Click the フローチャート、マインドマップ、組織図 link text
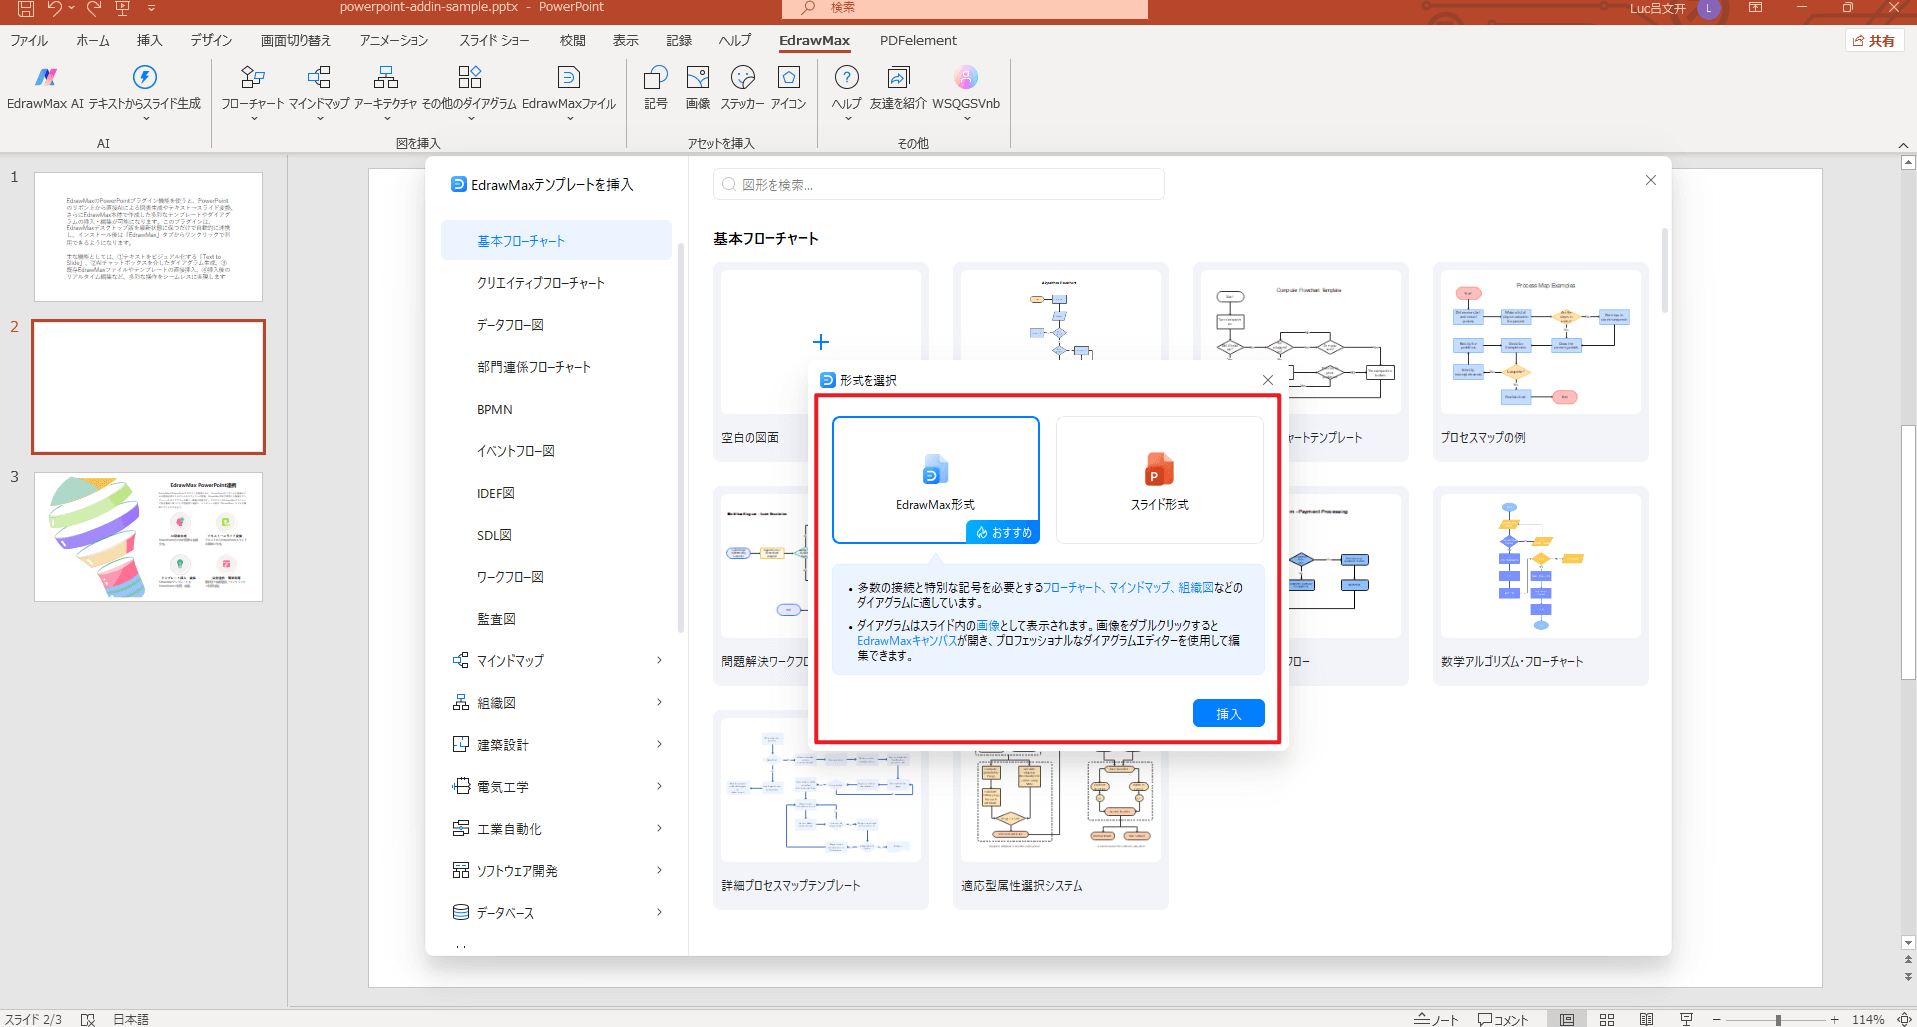The height and width of the screenshot is (1027, 1917). coord(1128,588)
